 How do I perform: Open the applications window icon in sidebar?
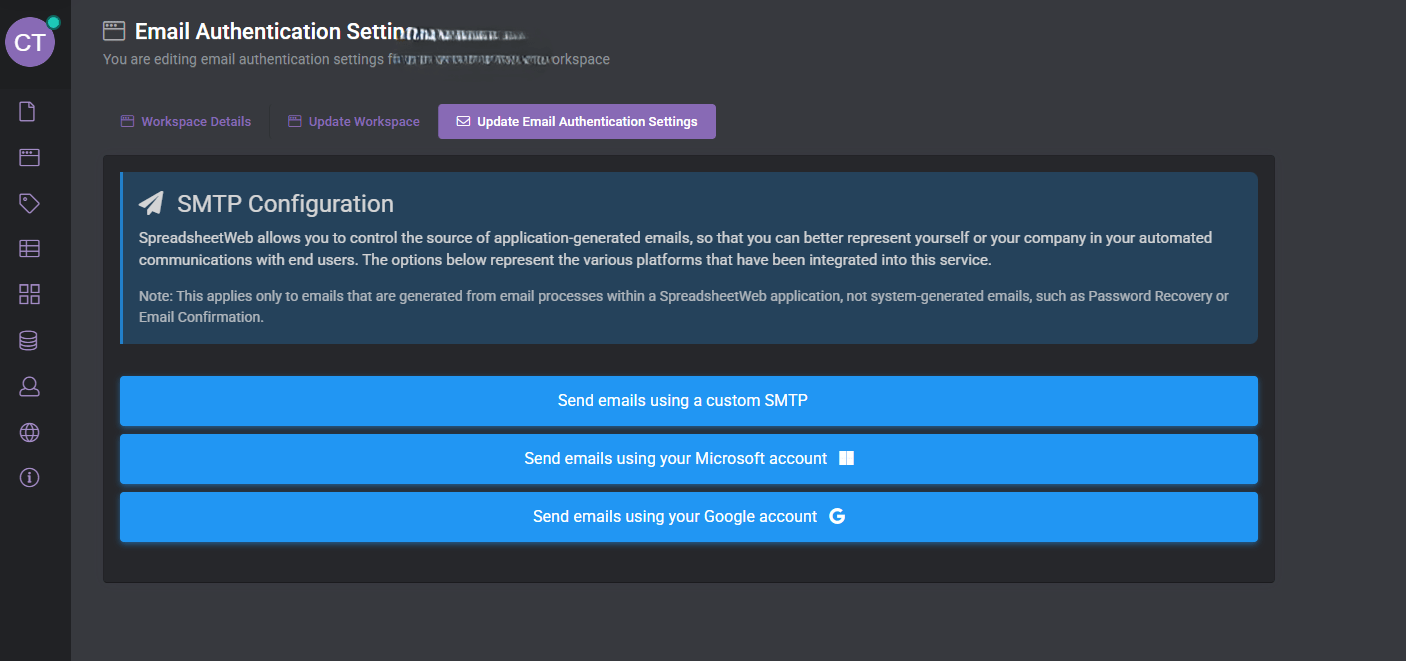point(29,157)
